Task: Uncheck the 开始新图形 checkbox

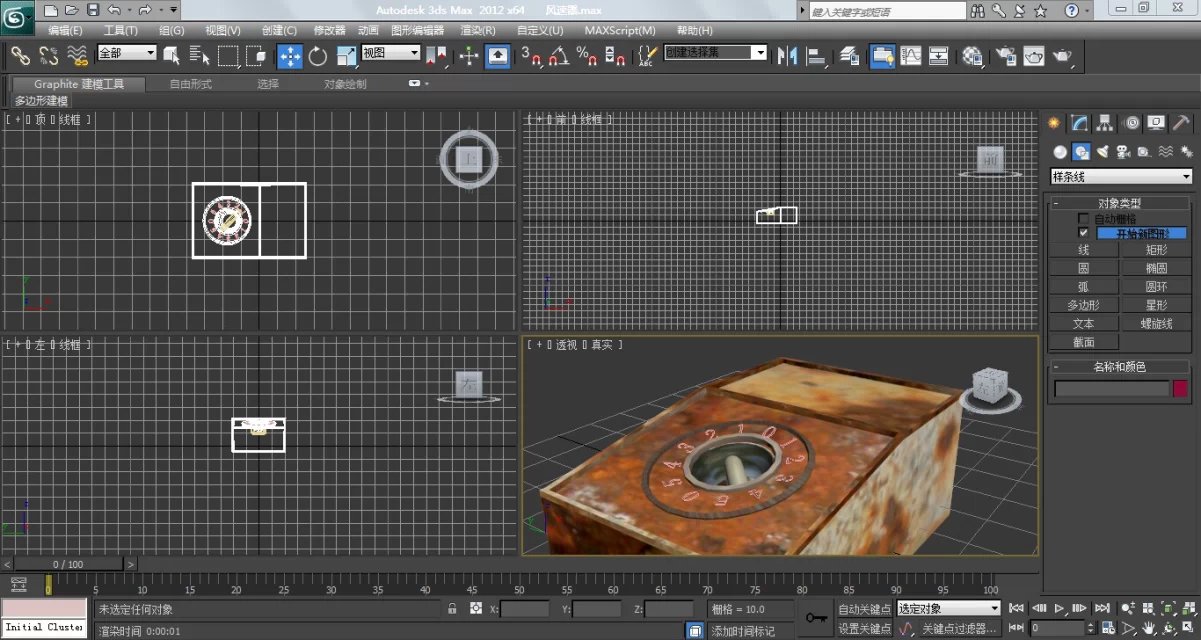Action: (1083, 233)
